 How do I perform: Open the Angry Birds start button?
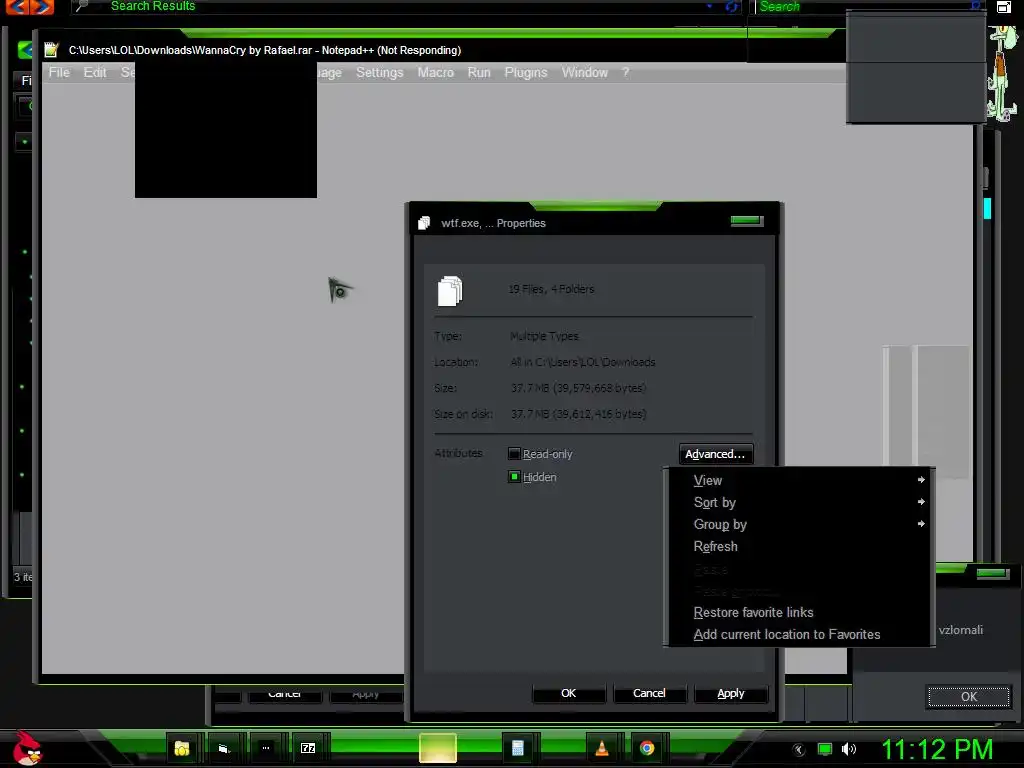tap(27, 748)
